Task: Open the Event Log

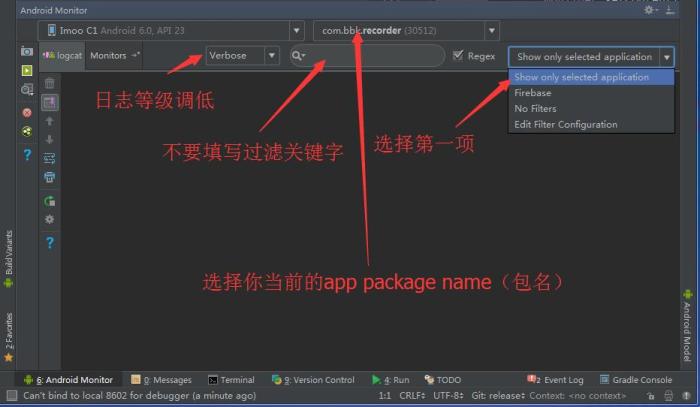Action: point(555,380)
